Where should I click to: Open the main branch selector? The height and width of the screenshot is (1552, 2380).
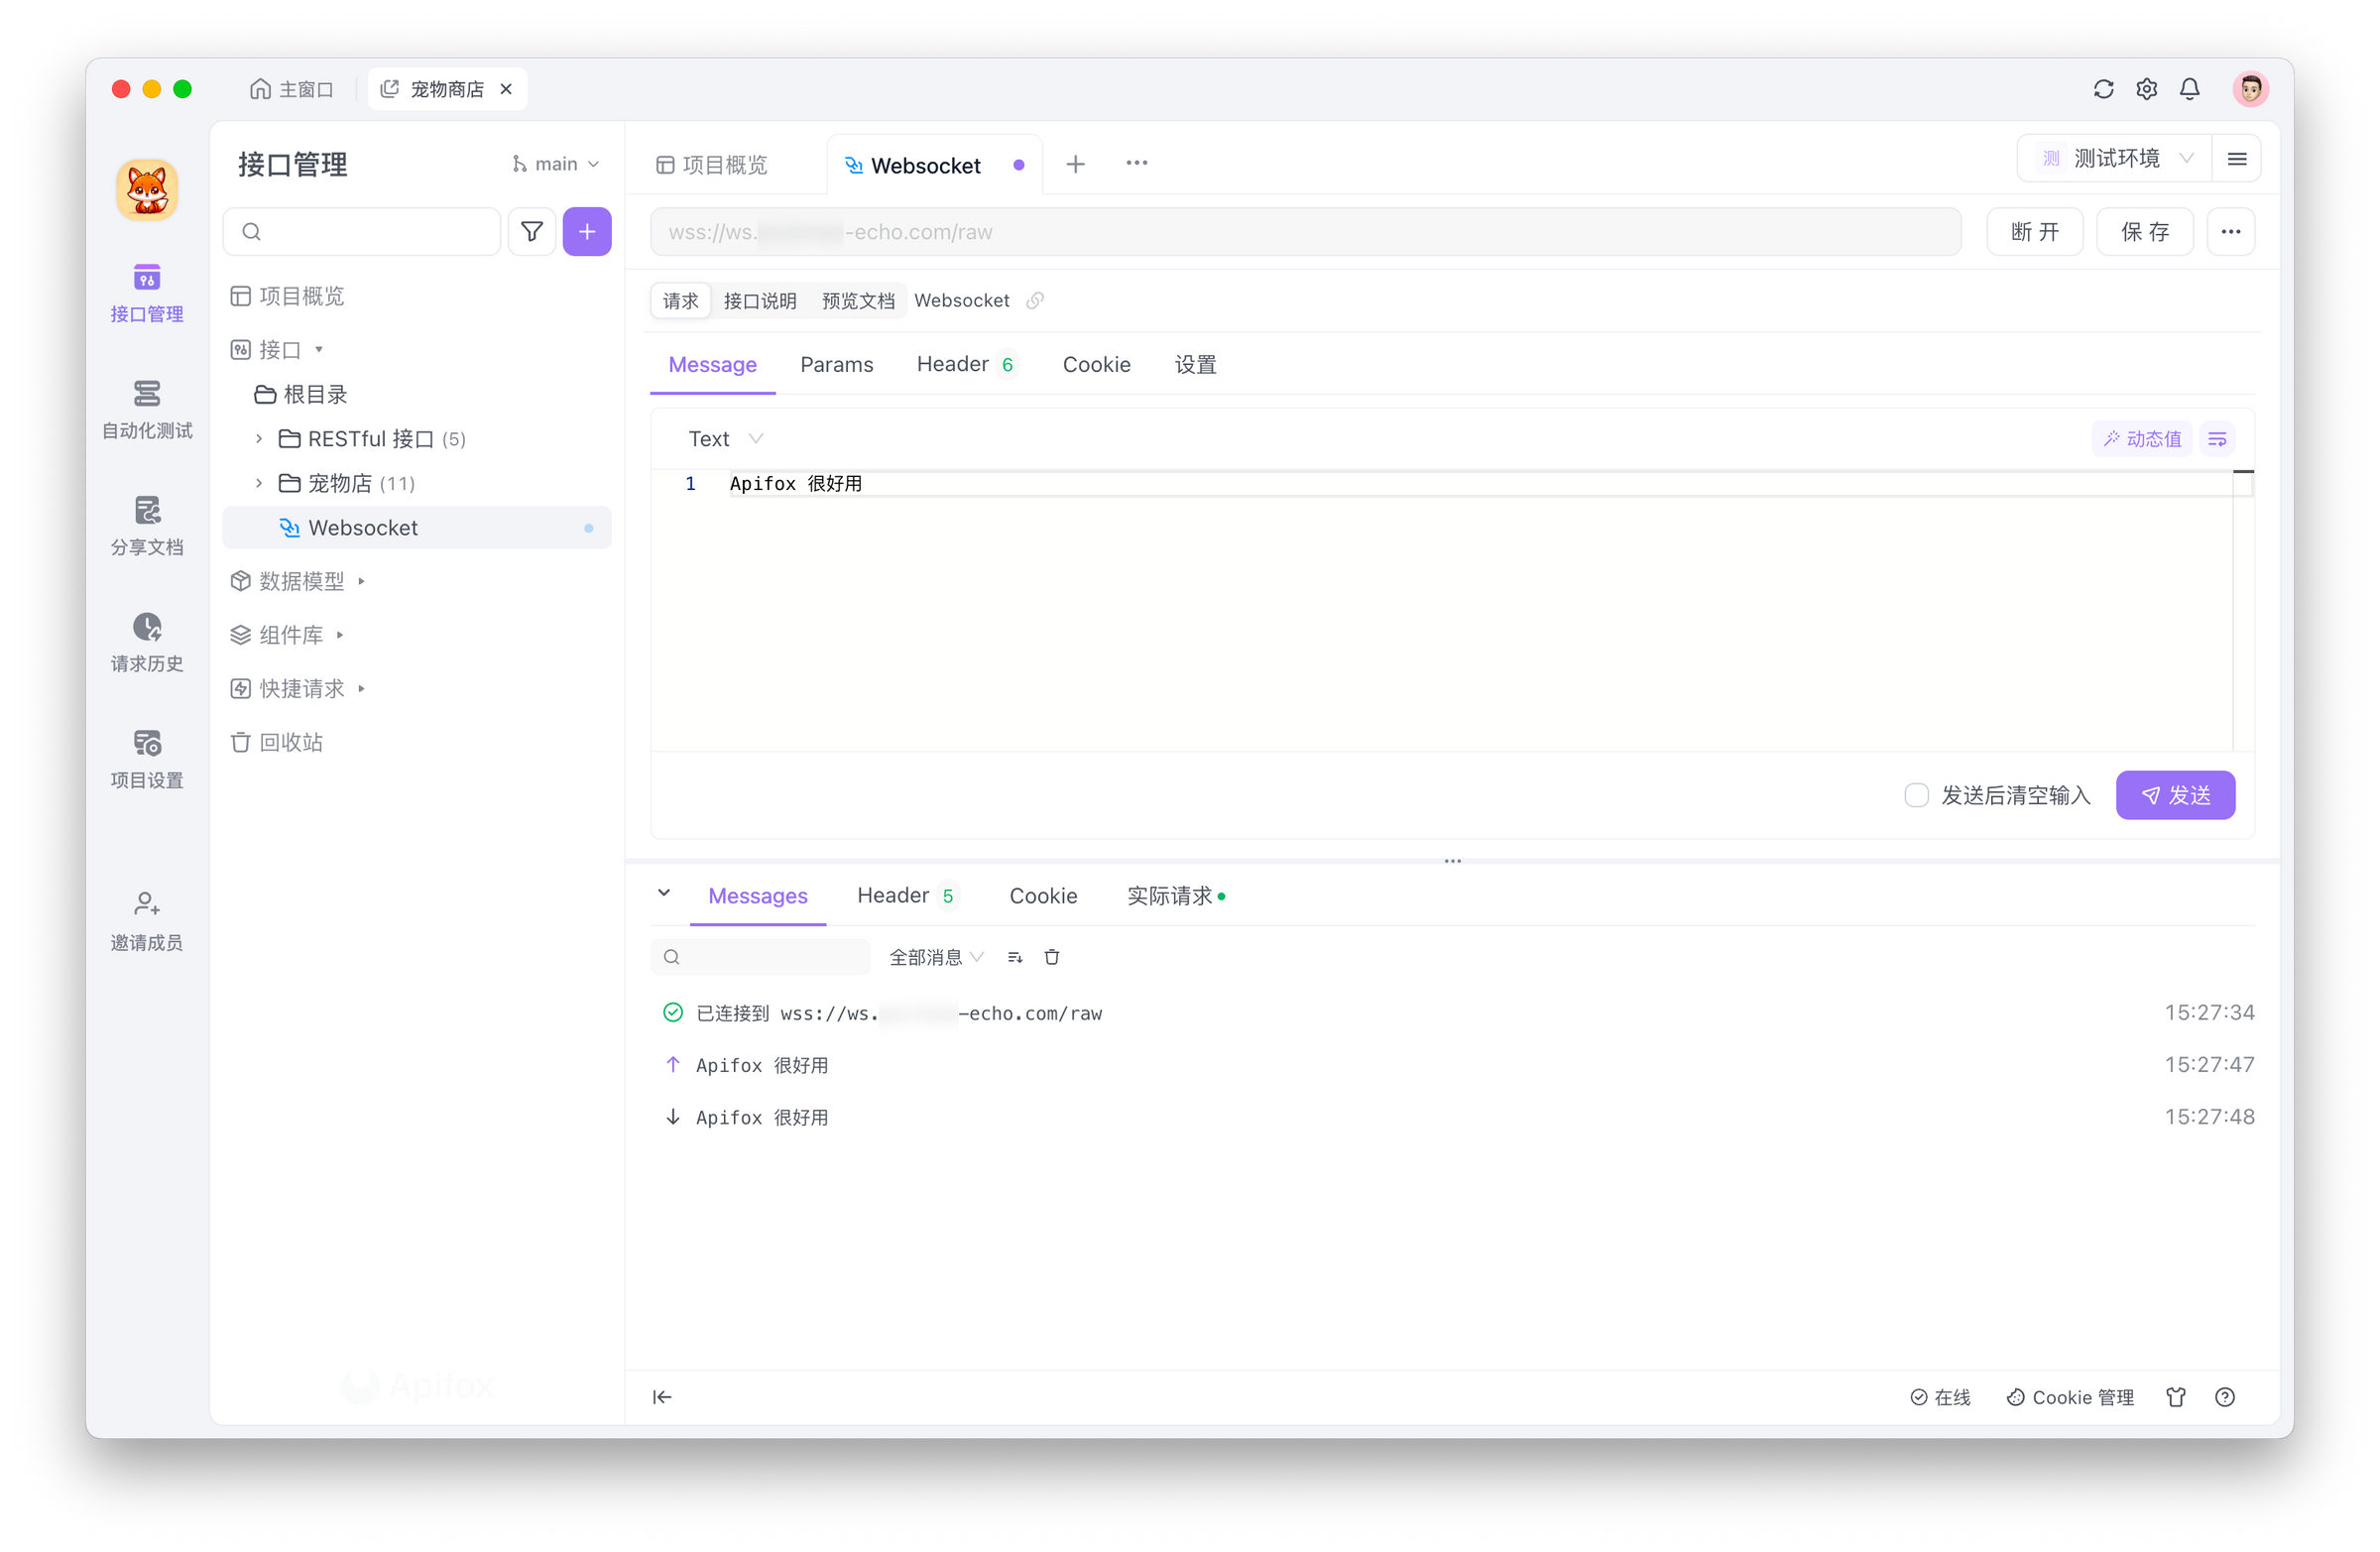coord(556,162)
